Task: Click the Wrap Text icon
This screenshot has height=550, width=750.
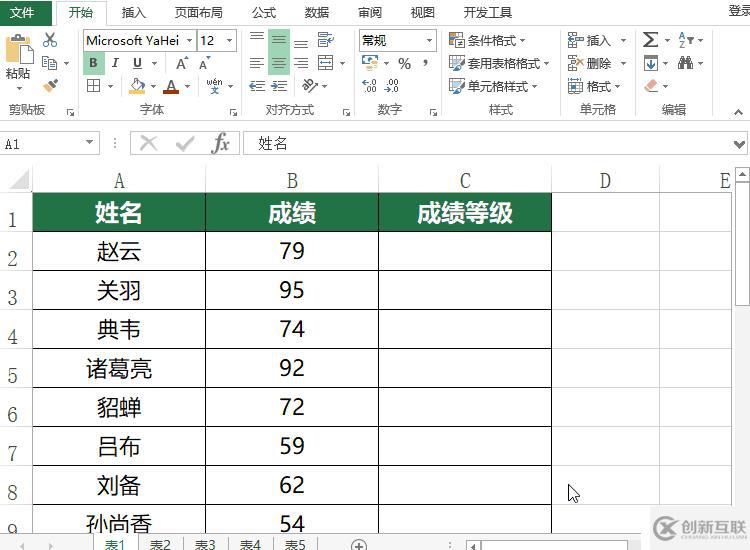Action: (326, 40)
